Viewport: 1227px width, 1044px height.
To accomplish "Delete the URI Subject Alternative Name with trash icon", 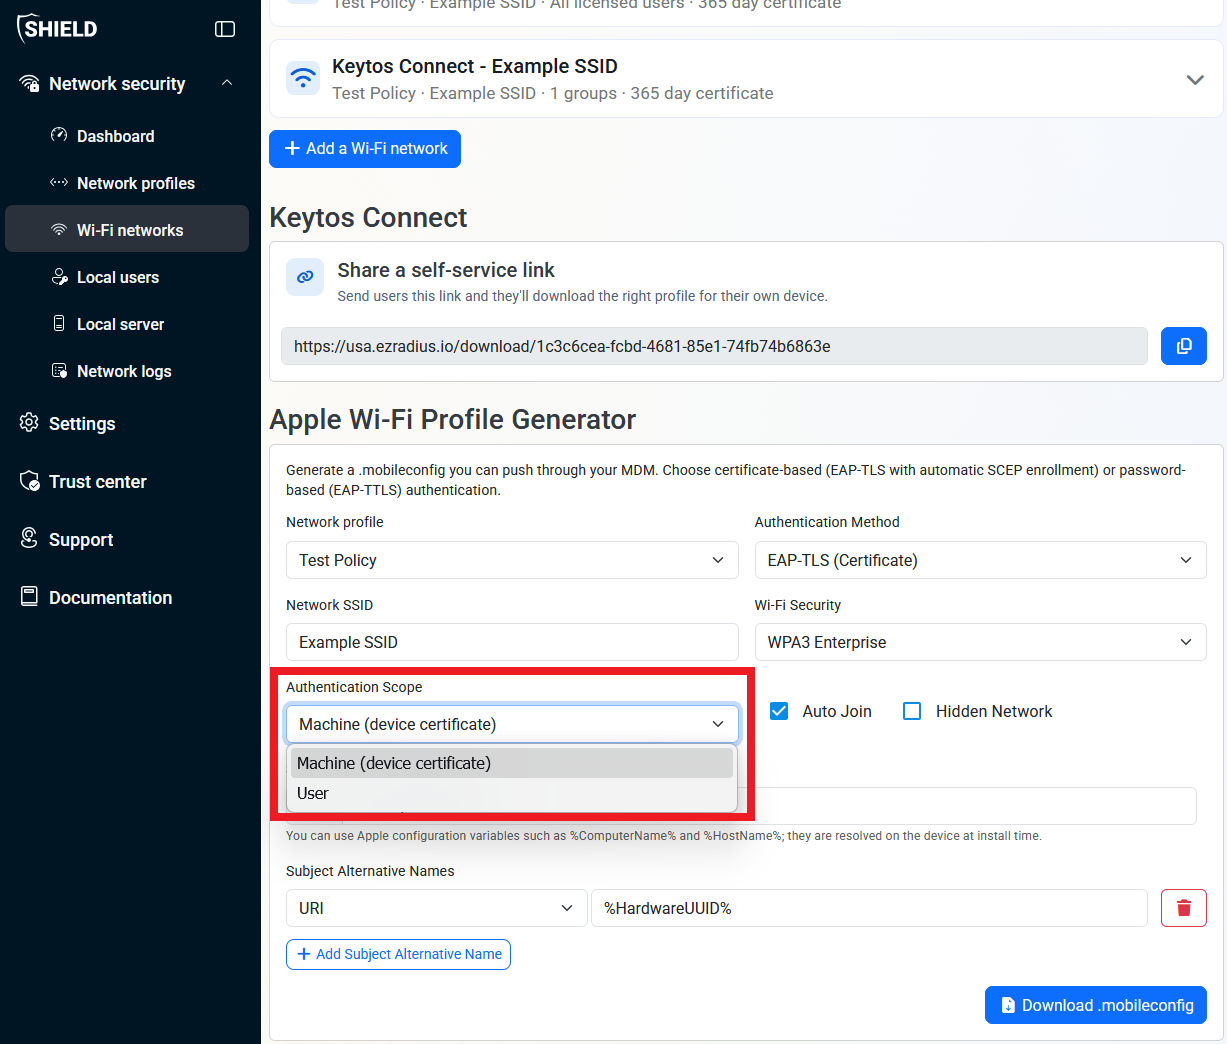I will click(x=1184, y=908).
